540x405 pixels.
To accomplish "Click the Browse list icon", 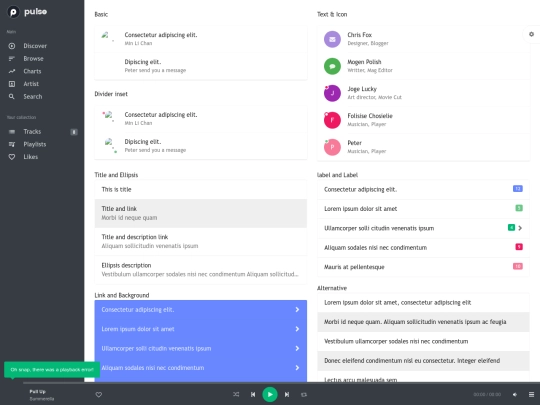I will click(12, 59).
